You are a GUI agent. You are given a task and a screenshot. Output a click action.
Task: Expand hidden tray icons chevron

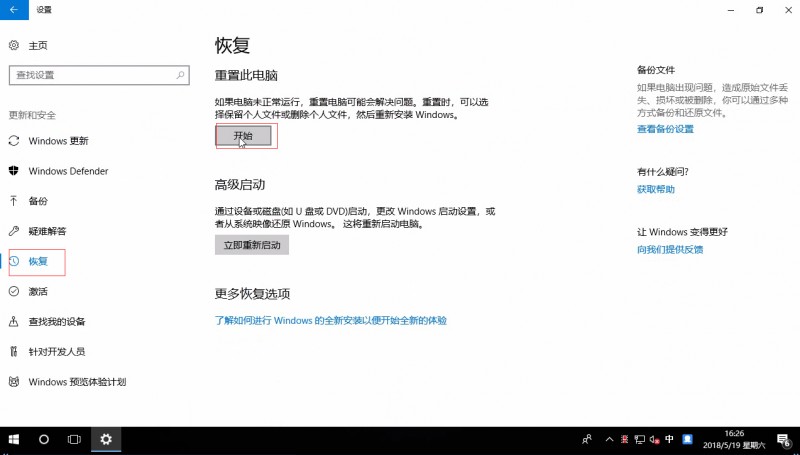click(609, 439)
